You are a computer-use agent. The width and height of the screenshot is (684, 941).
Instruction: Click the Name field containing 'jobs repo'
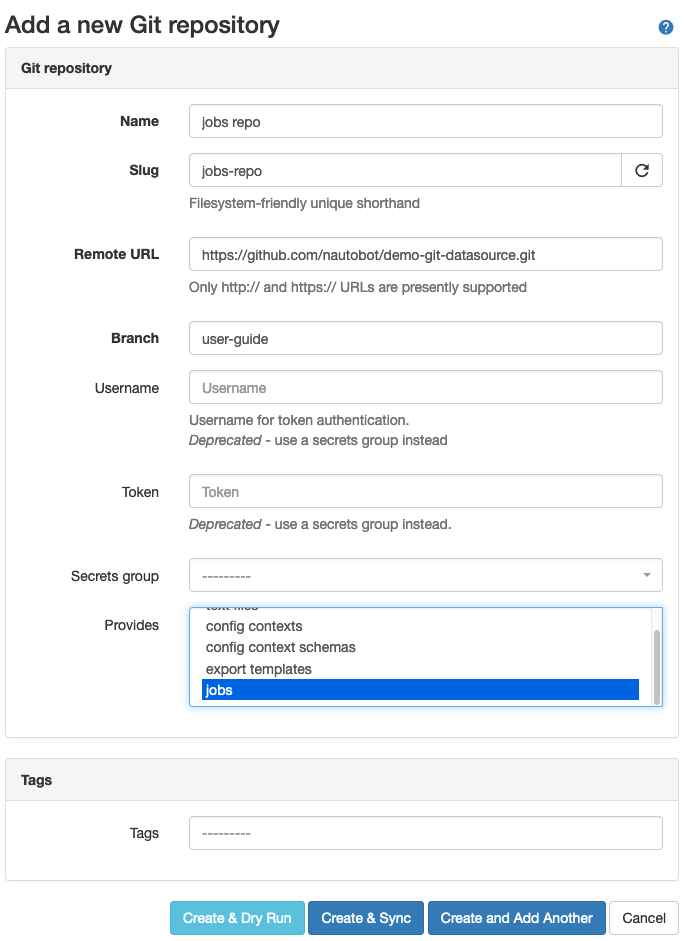(425, 120)
